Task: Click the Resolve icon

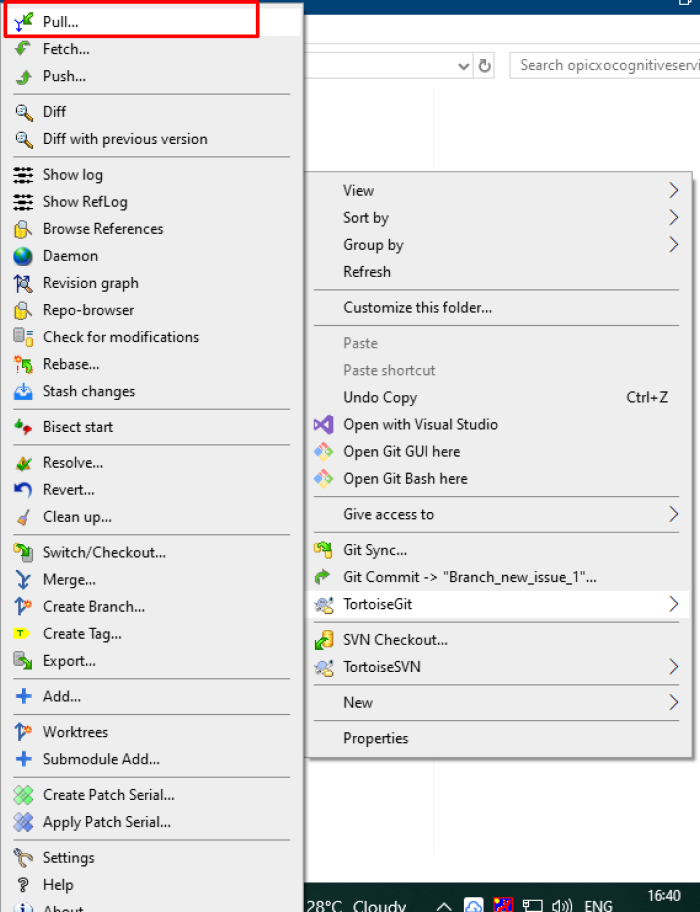Action: point(23,463)
